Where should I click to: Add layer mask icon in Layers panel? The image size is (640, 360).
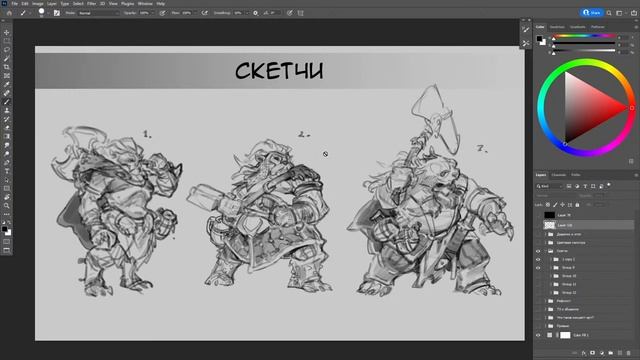593,353
